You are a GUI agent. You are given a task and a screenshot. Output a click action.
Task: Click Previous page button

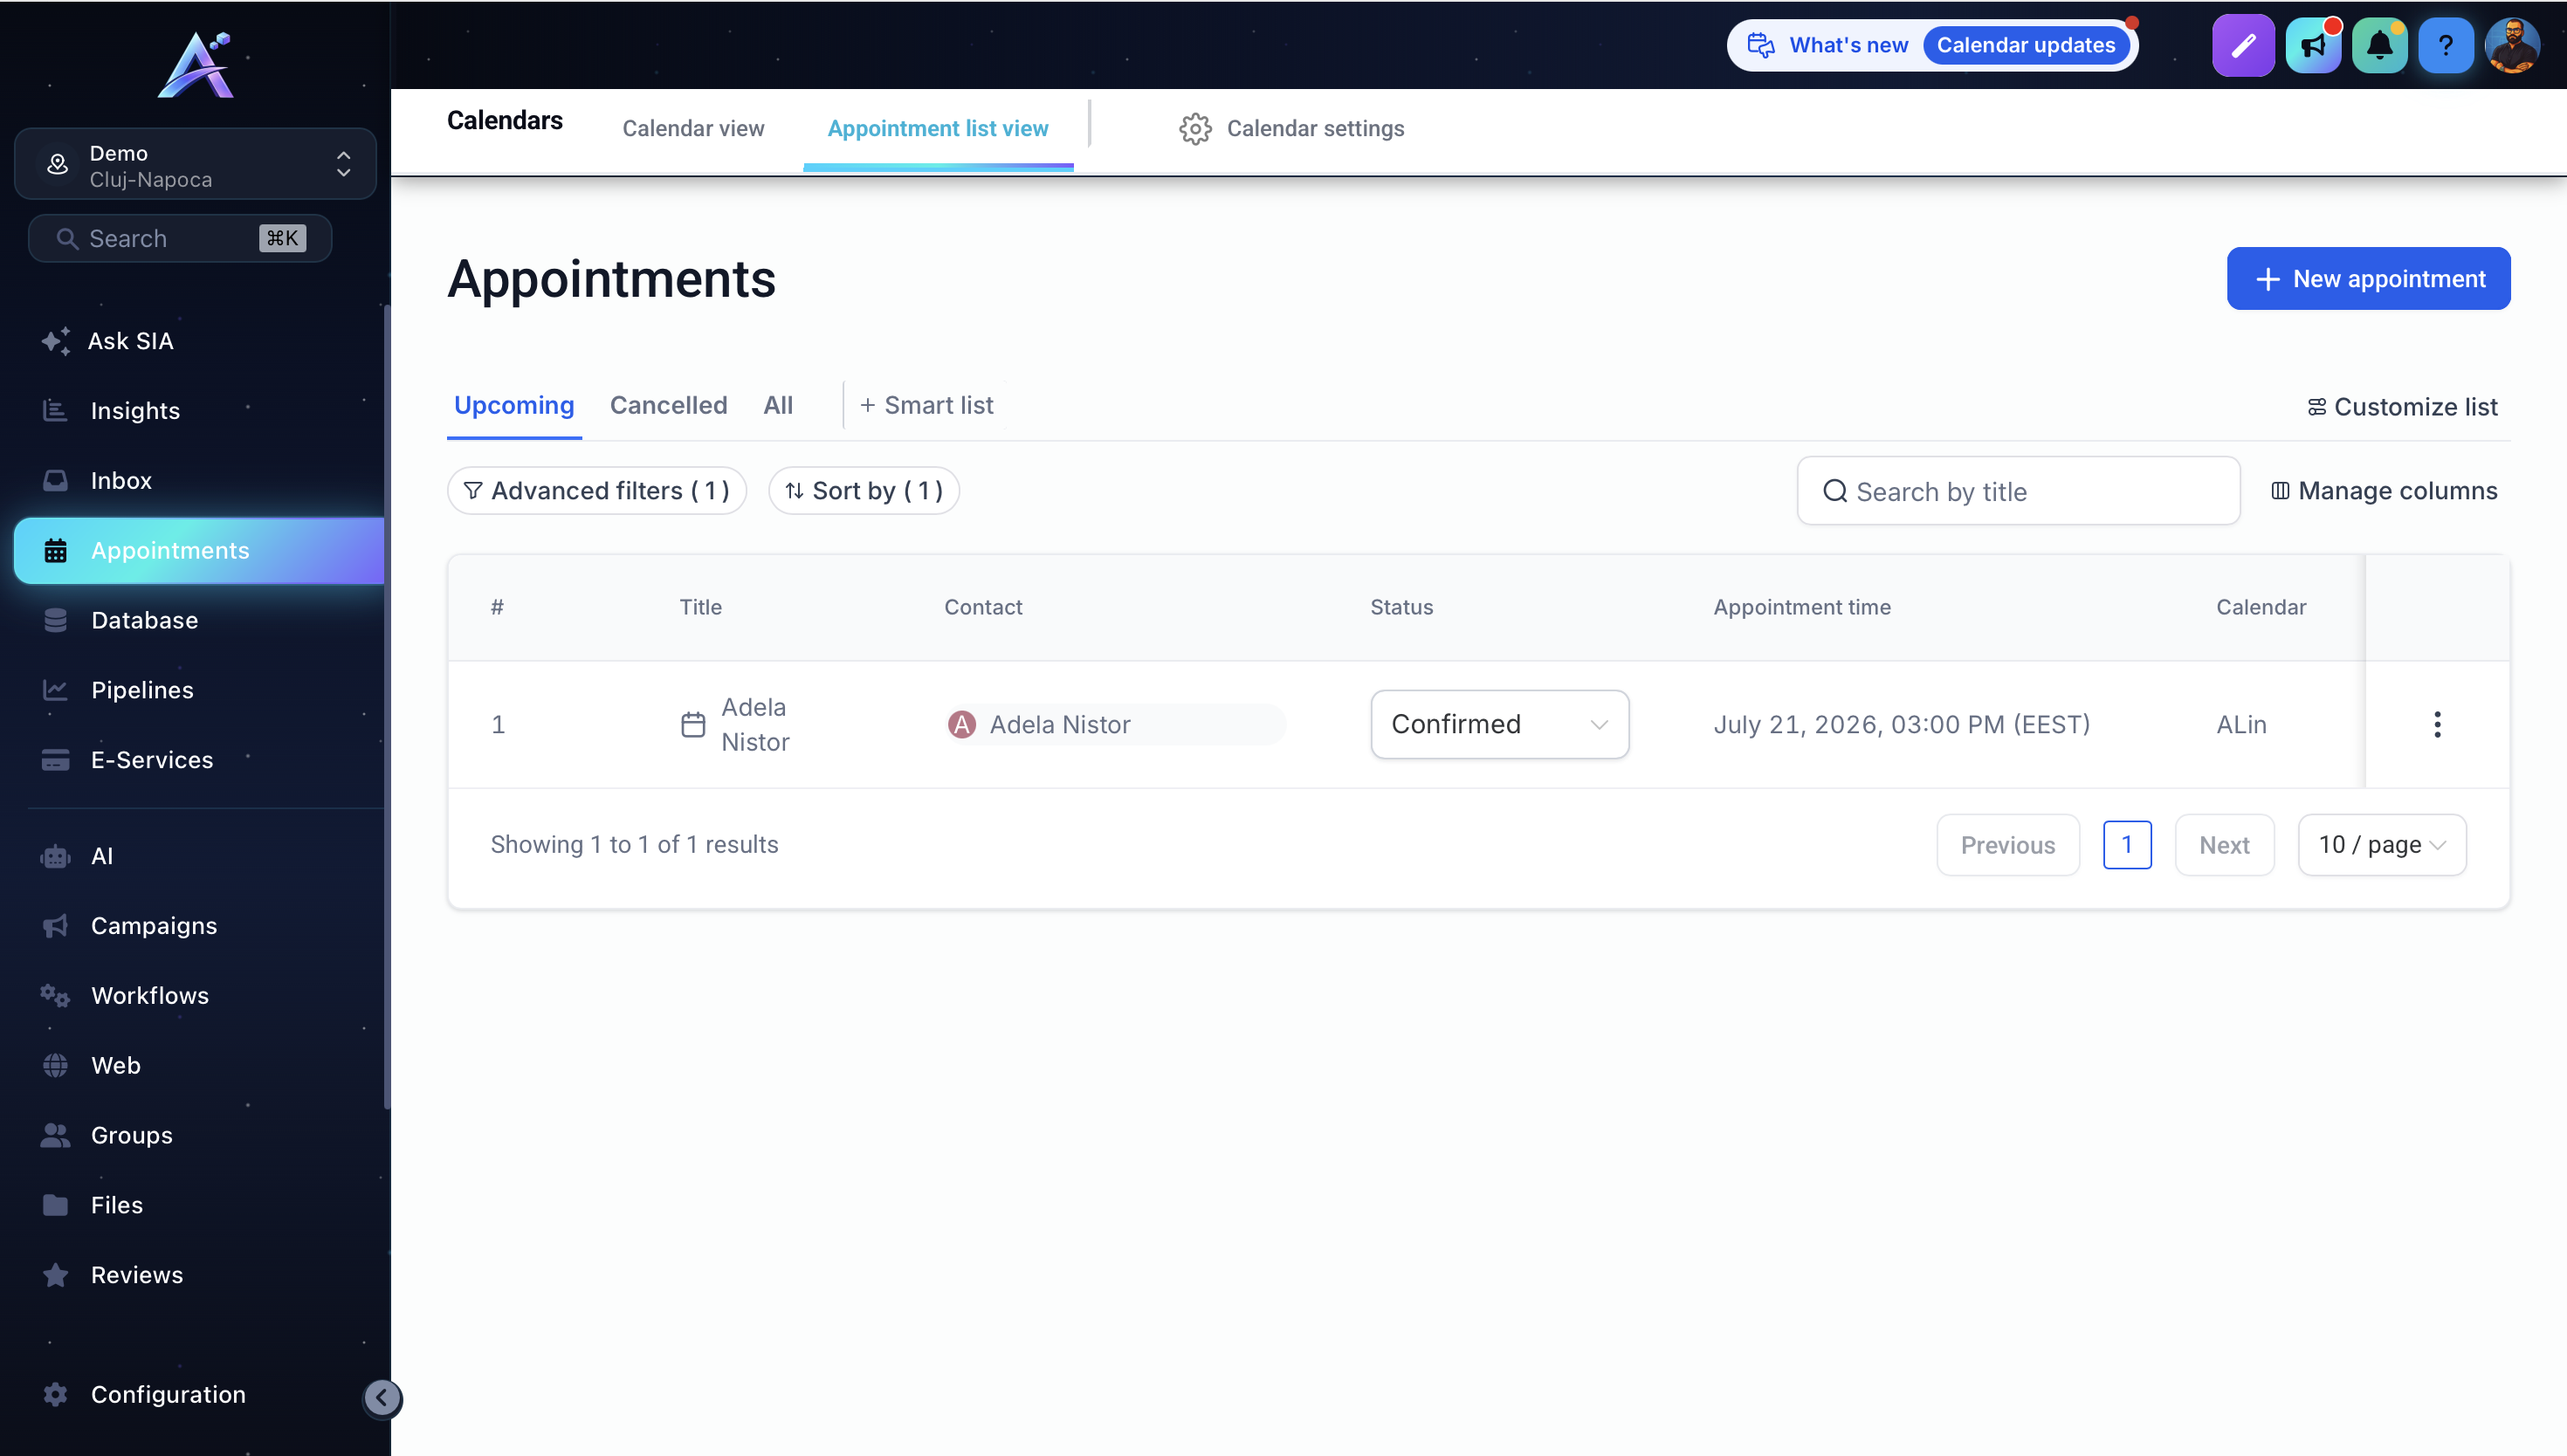[x=2008, y=846]
